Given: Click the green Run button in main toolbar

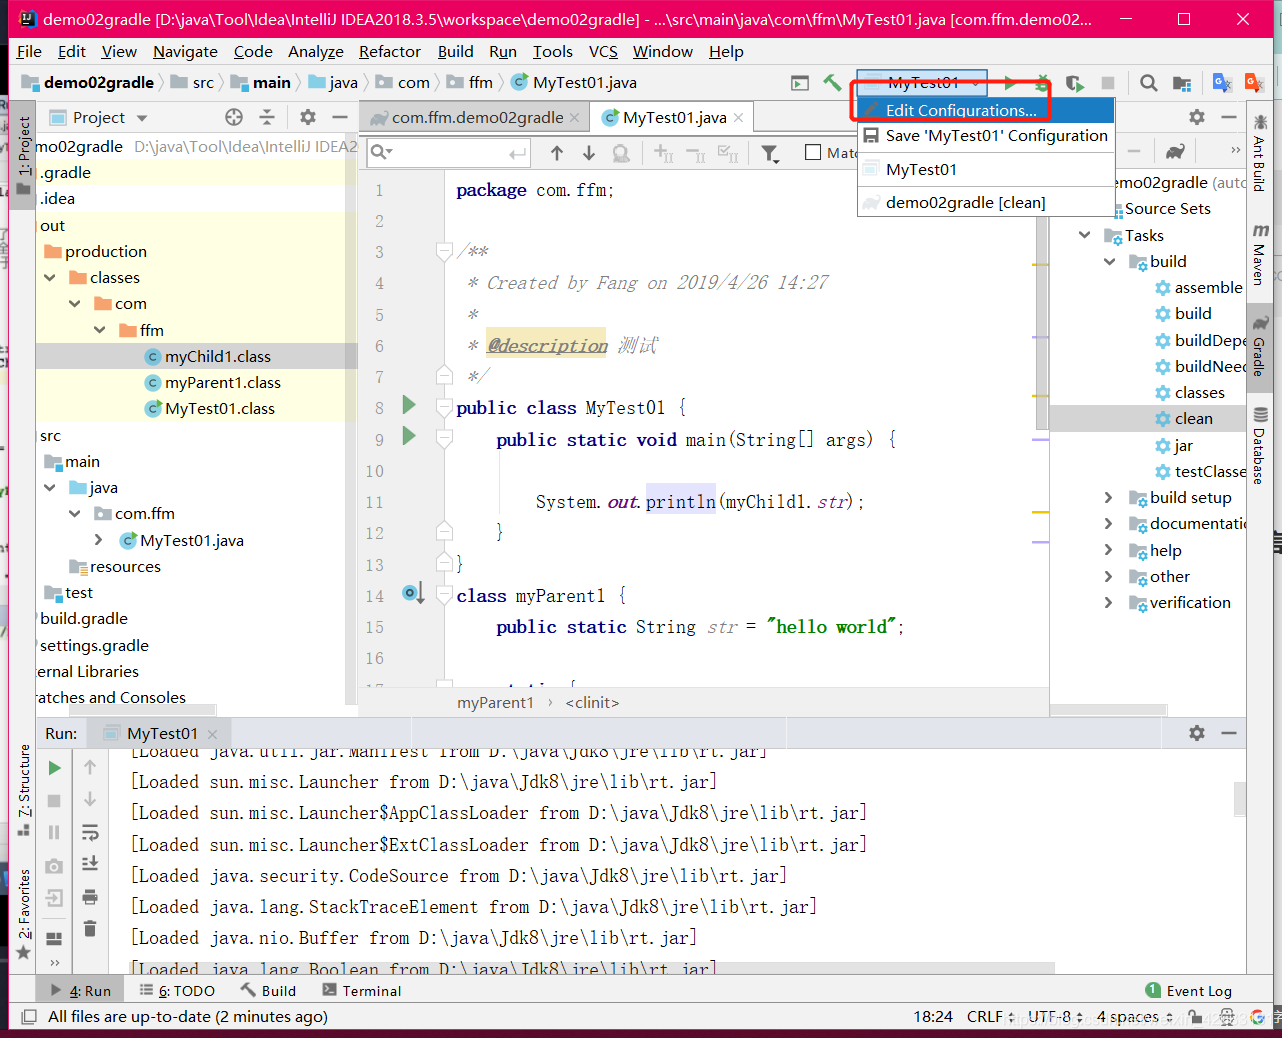Looking at the screenshot, I should (x=1010, y=83).
